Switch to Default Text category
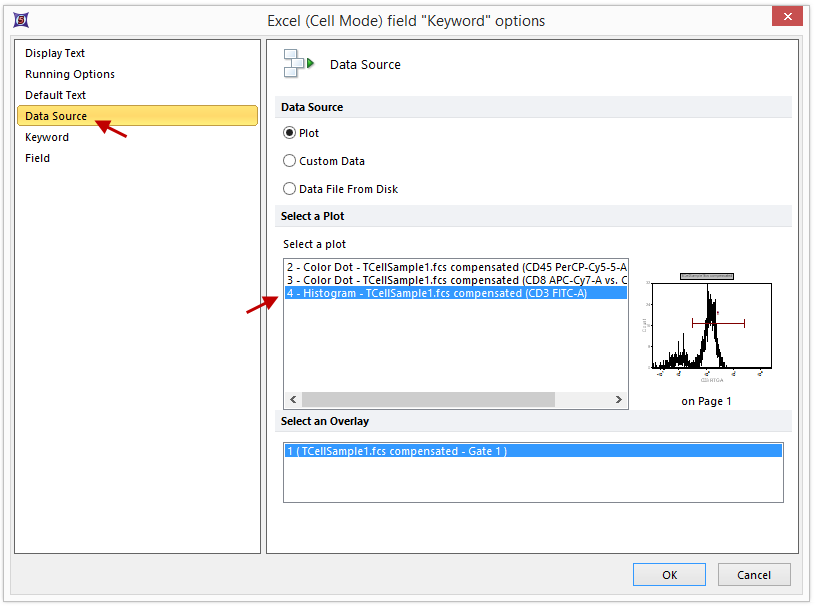815x607 pixels. click(56, 95)
